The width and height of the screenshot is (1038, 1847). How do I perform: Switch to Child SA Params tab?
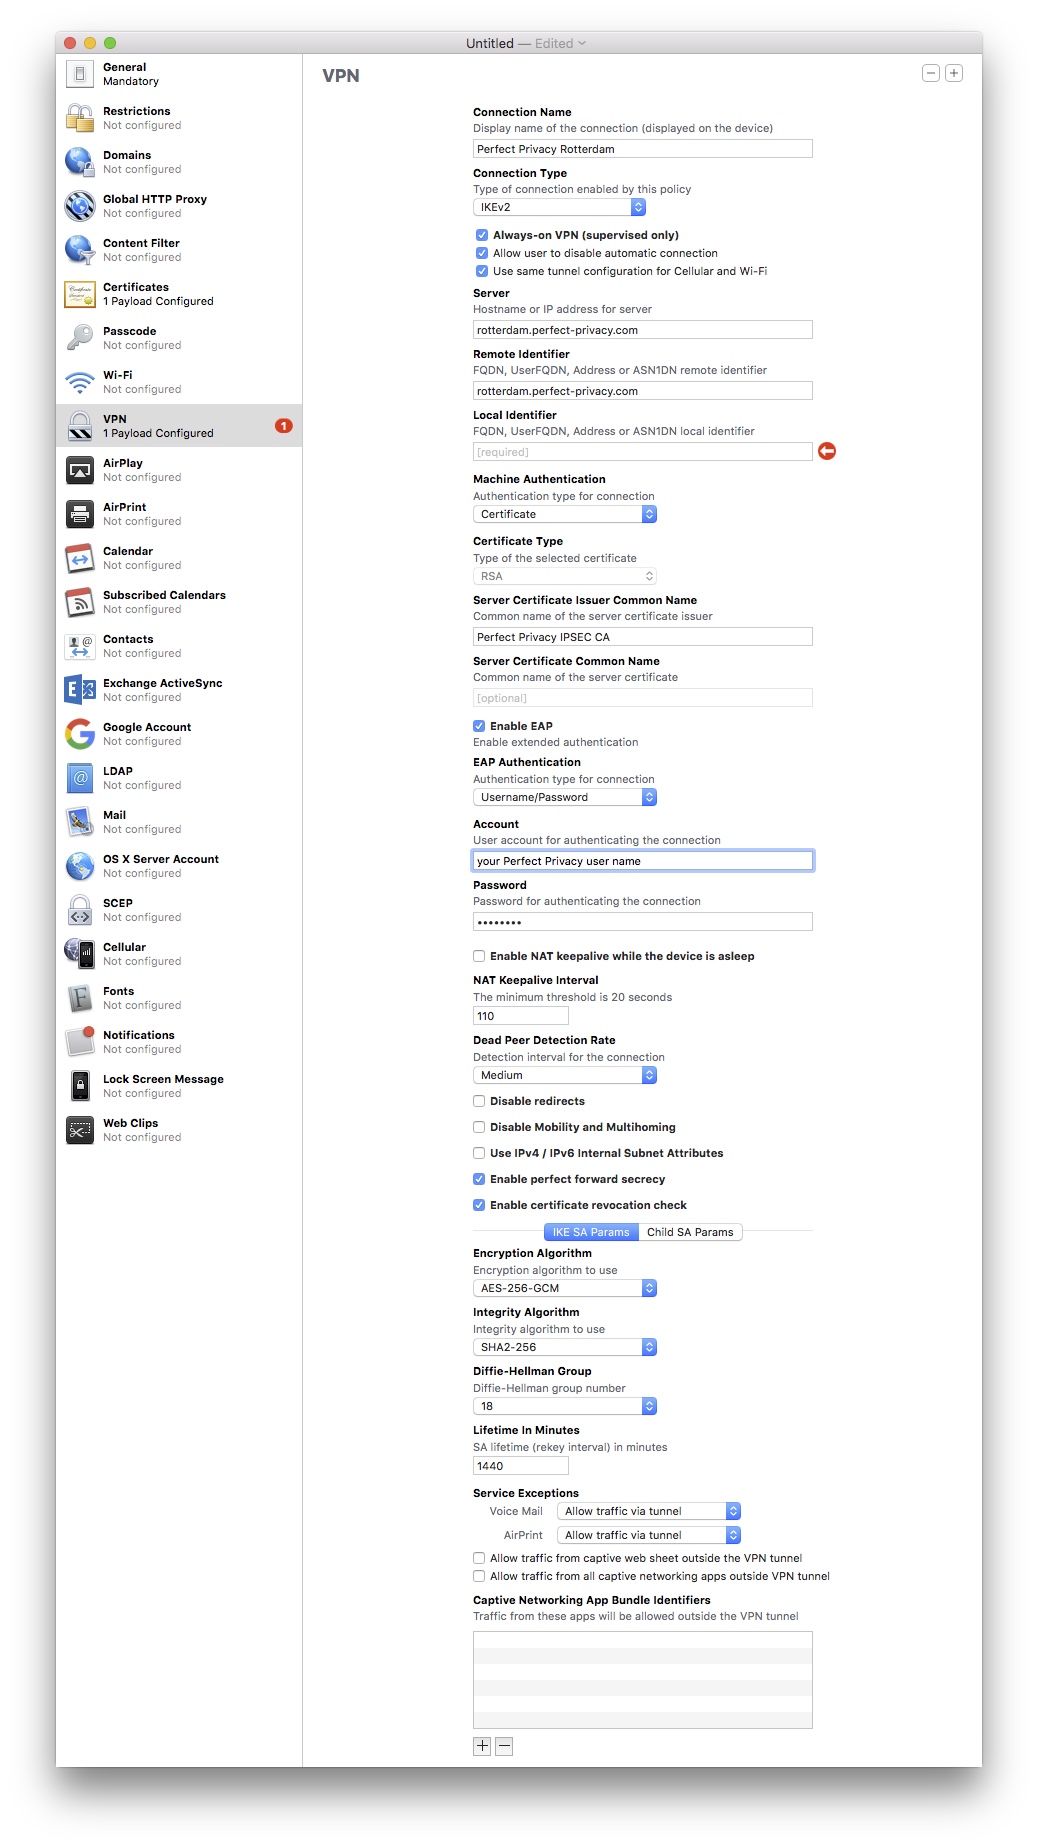point(690,1232)
